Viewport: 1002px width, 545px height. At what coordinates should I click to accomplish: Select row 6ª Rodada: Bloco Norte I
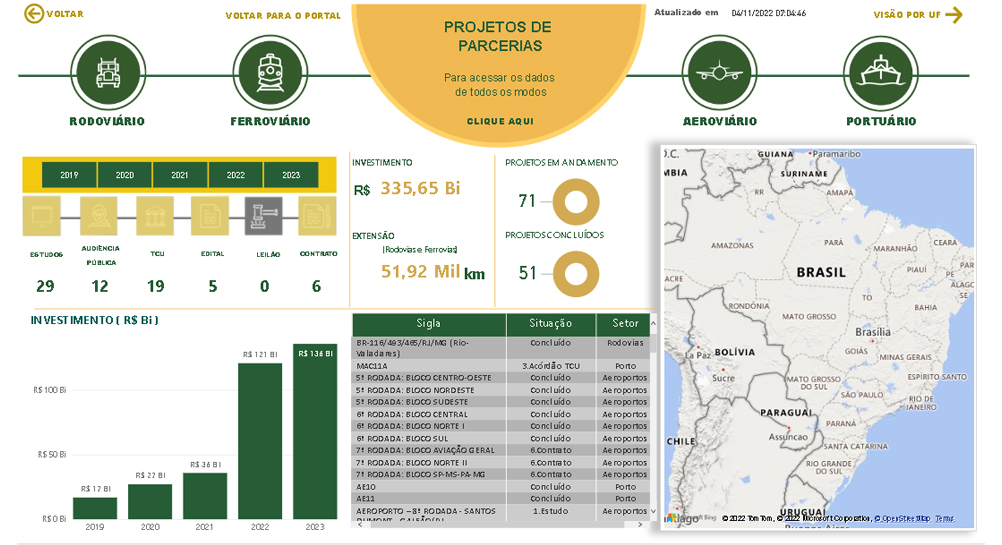[501, 426]
